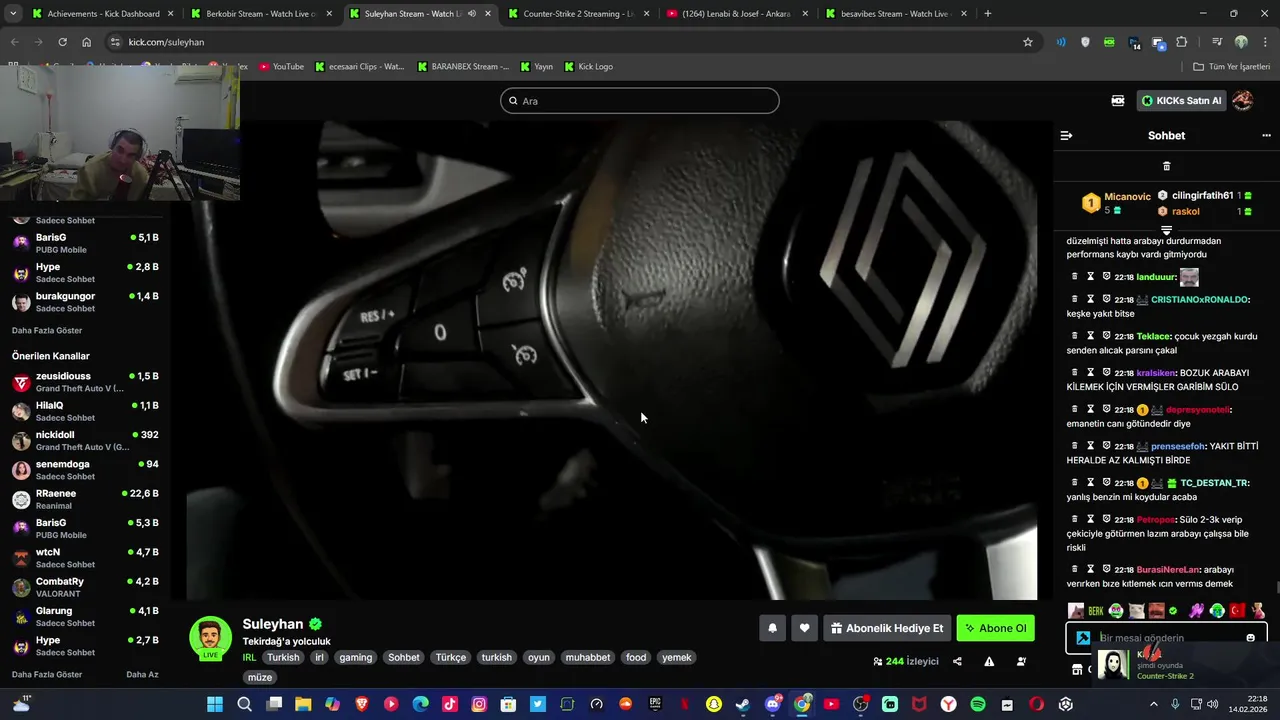Open RRaenee recommended channel
The width and height of the screenshot is (1280, 720).
(85, 499)
